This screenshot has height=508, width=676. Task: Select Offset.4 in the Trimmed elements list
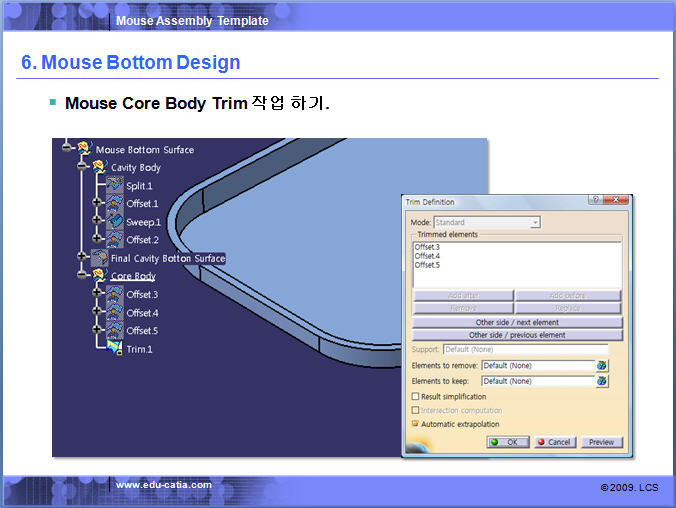427,256
